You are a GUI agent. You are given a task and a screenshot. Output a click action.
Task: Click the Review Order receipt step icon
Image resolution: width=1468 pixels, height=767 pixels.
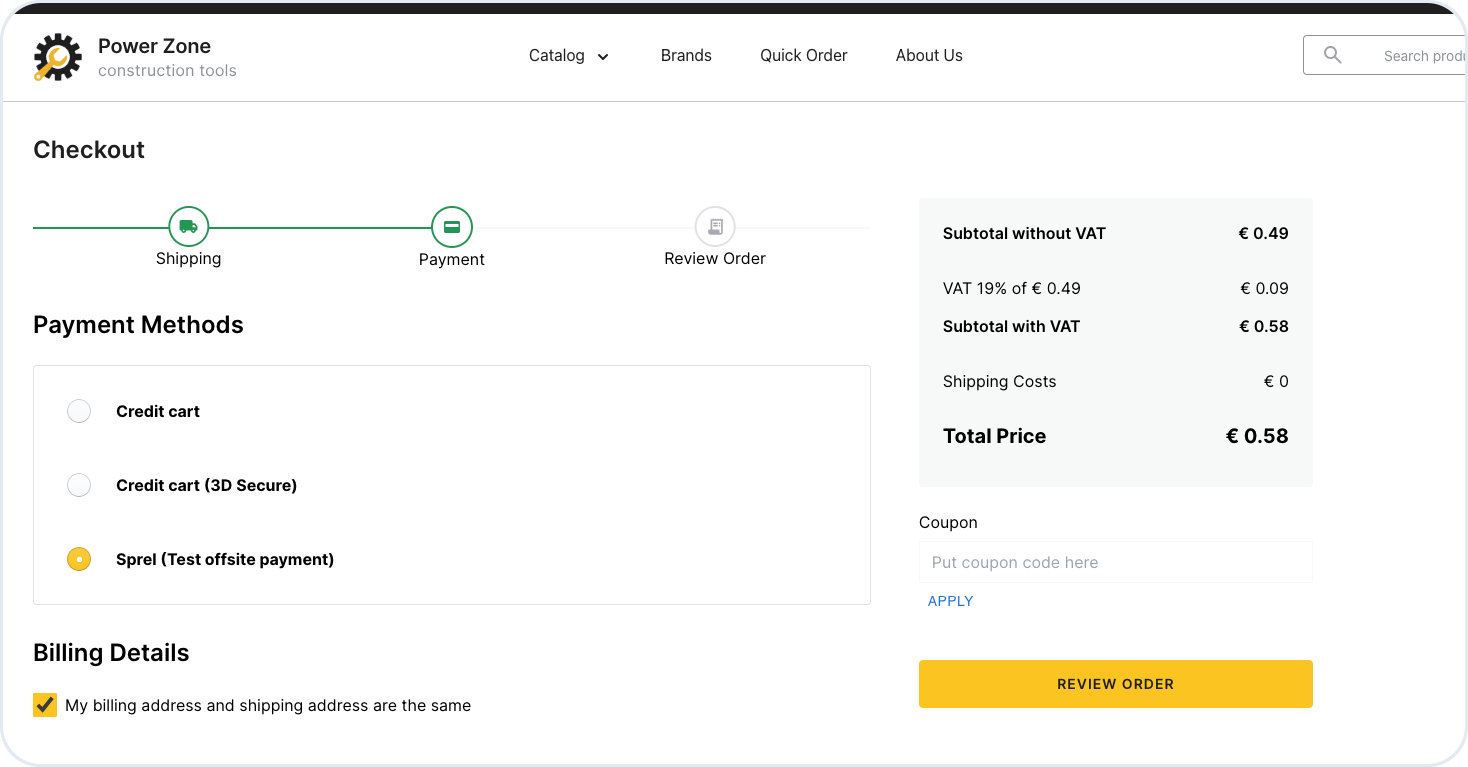click(x=715, y=227)
